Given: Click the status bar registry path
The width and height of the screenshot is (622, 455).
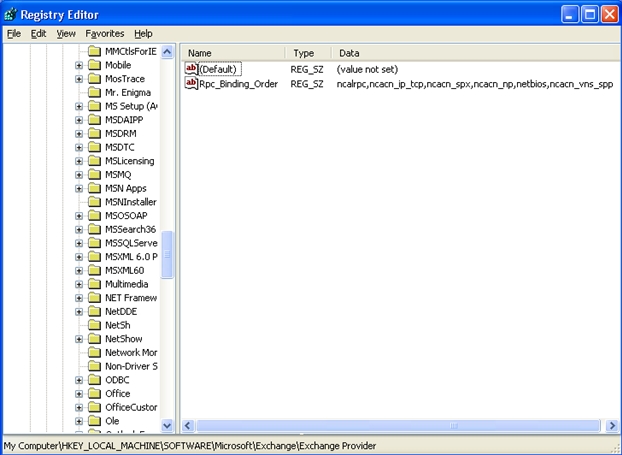Looking at the screenshot, I should coord(190,446).
